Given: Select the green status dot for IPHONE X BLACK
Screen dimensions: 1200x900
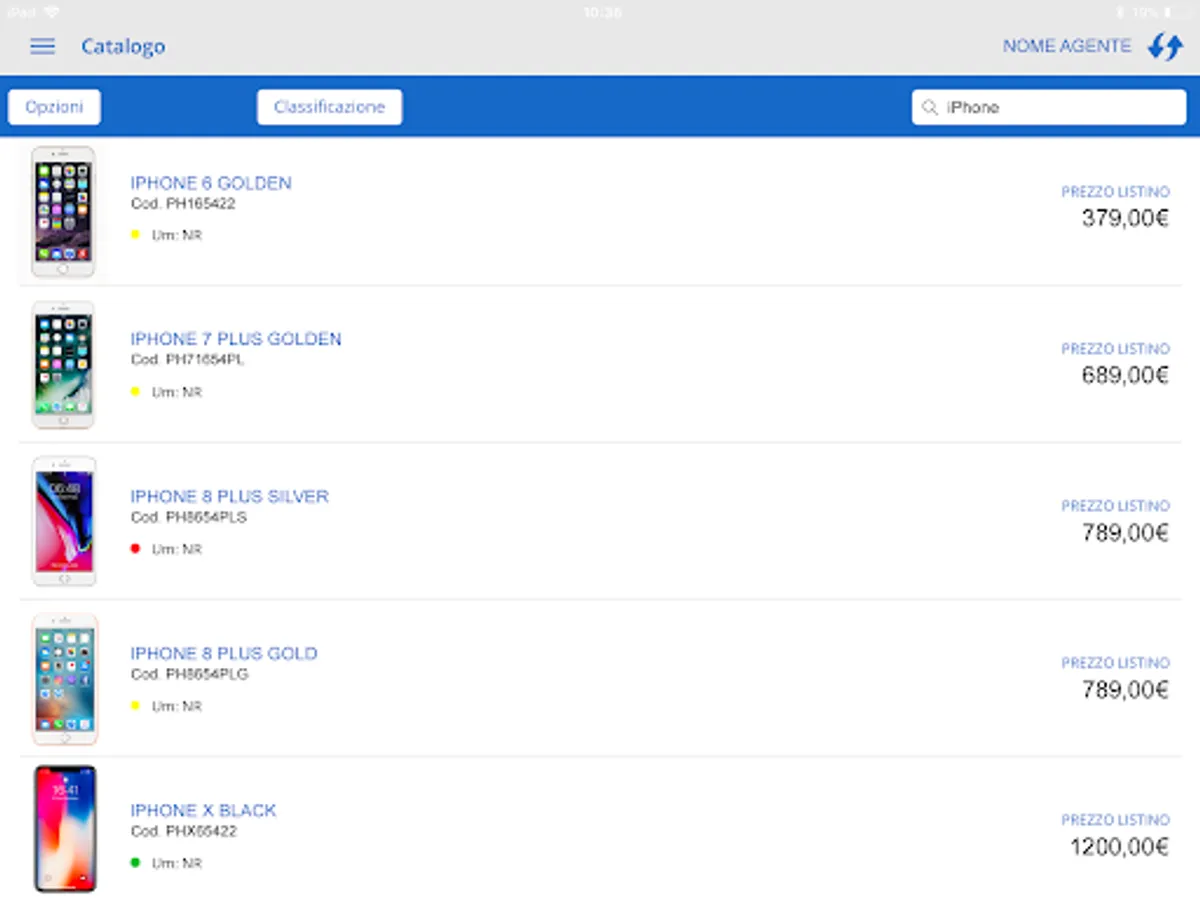Looking at the screenshot, I should 135,862.
